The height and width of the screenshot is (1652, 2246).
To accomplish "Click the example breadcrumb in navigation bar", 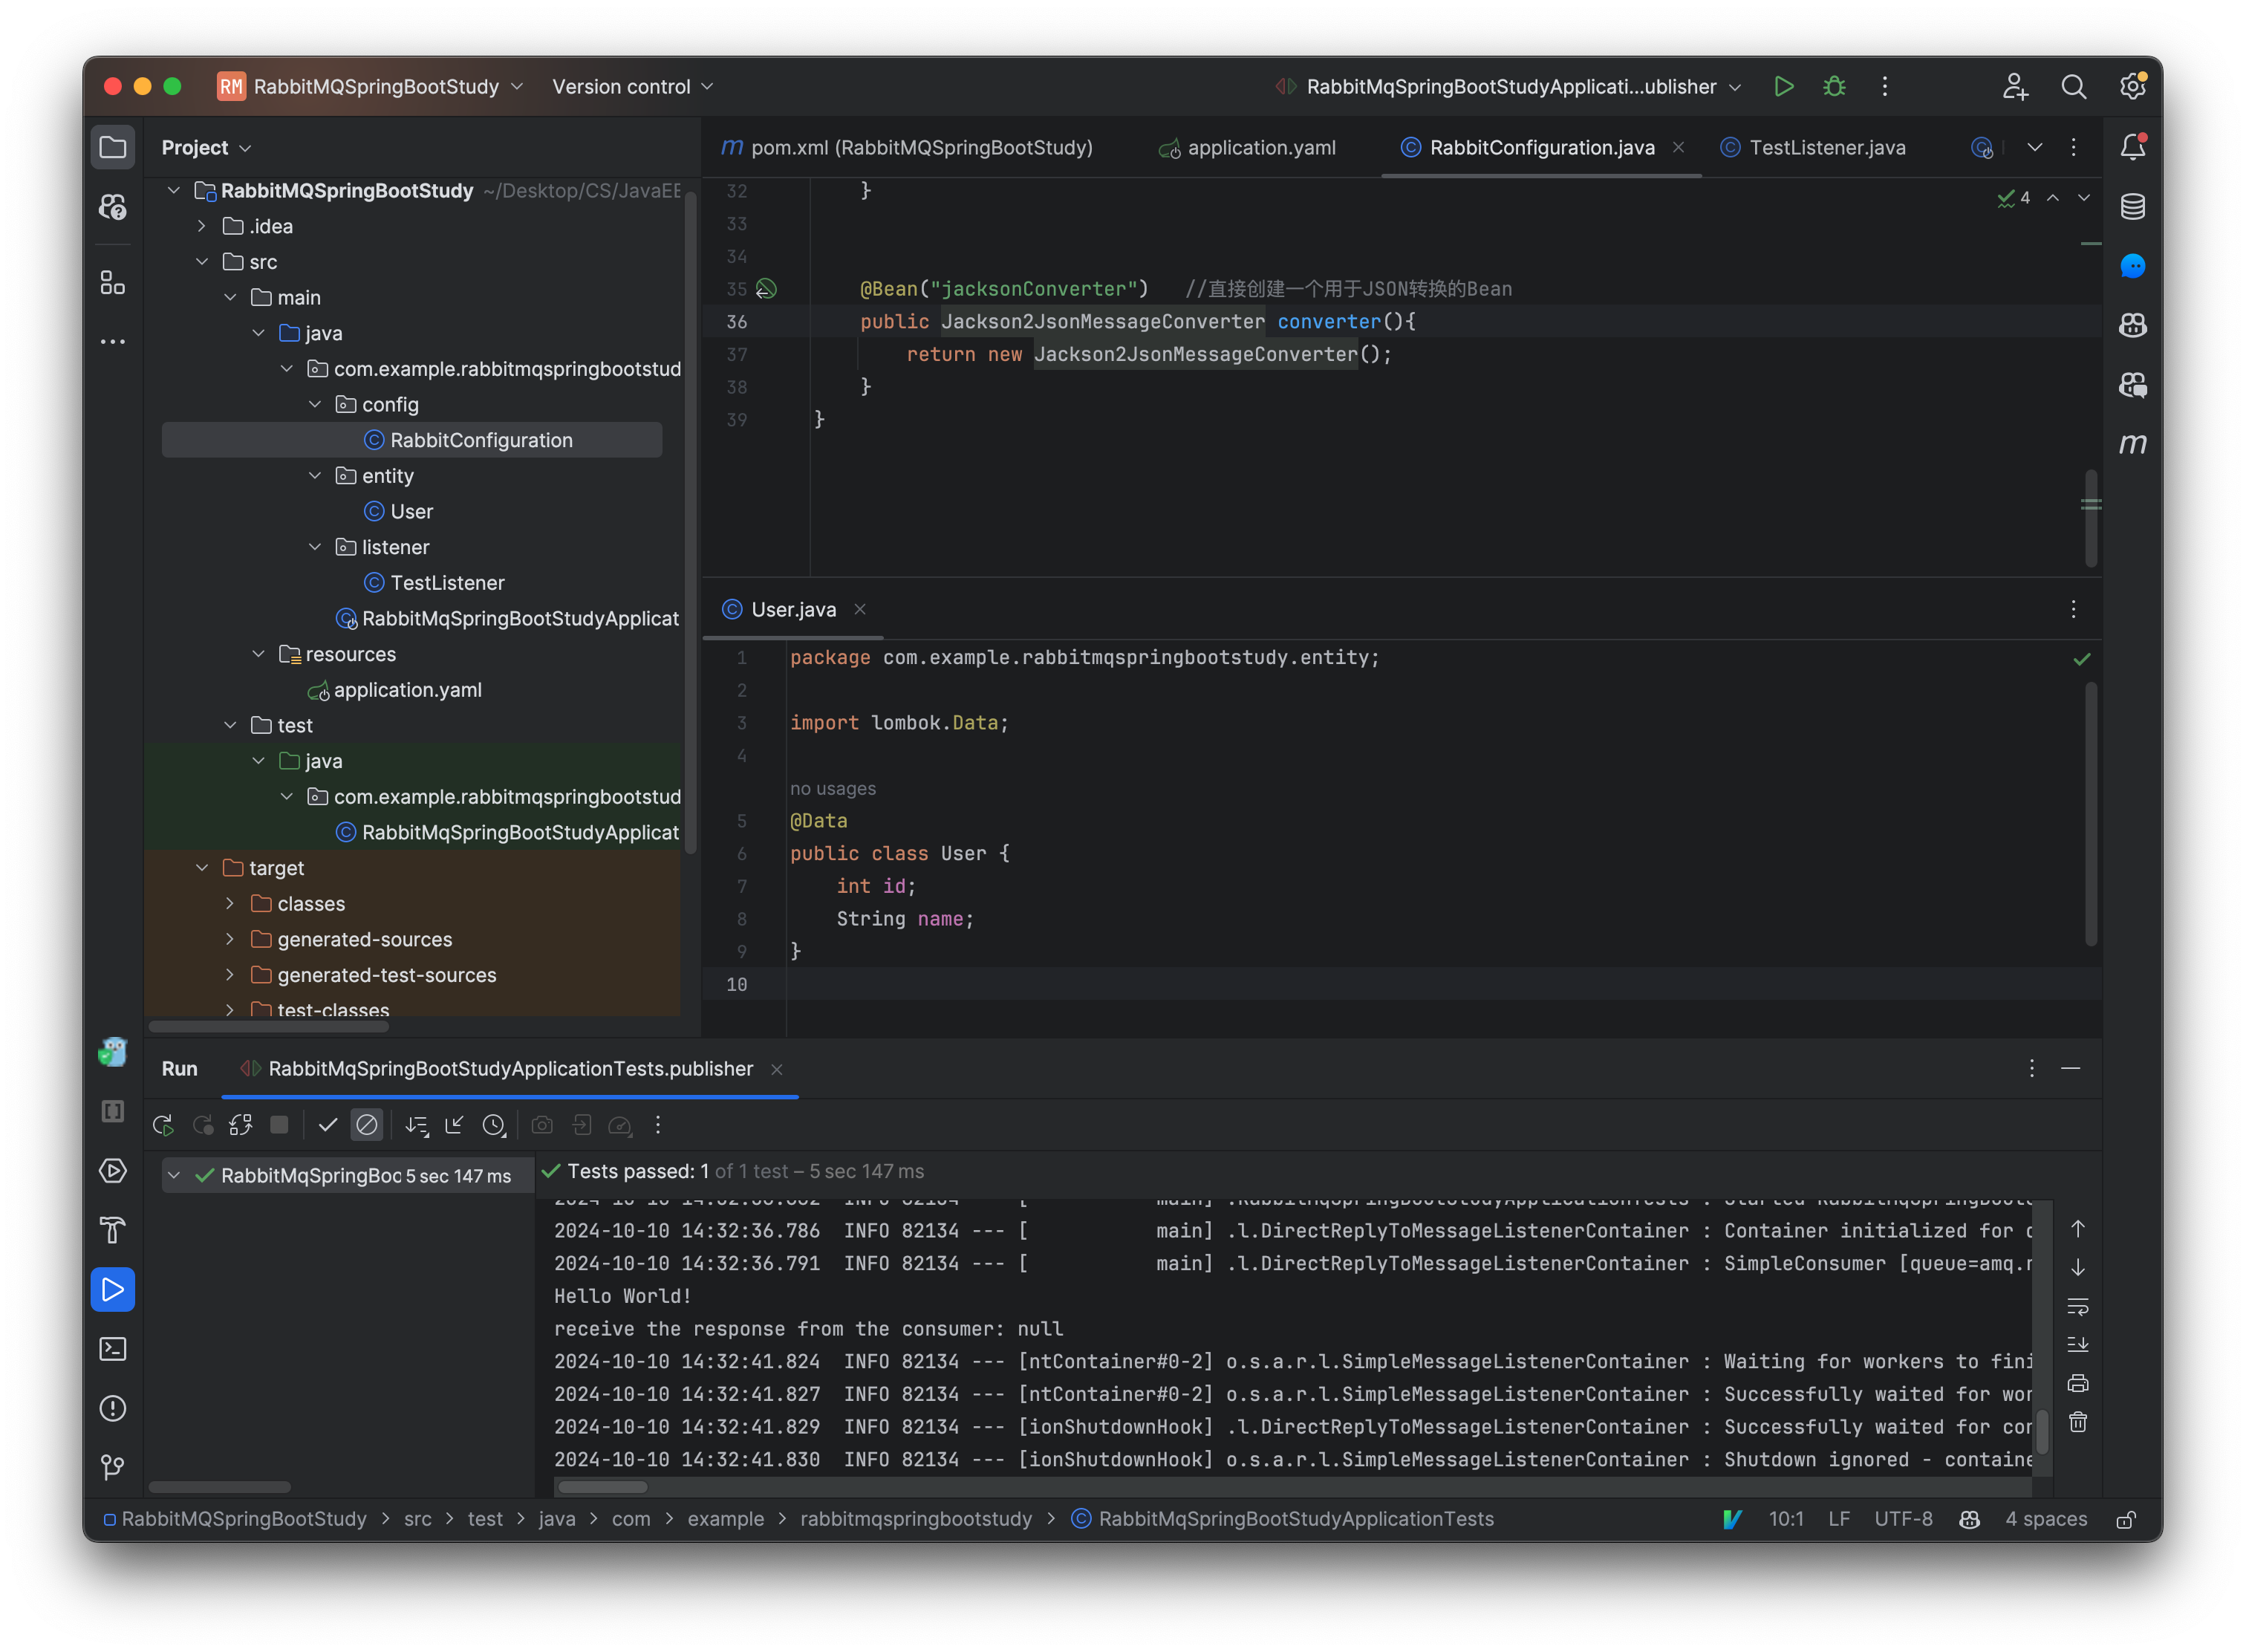I will point(726,1519).
